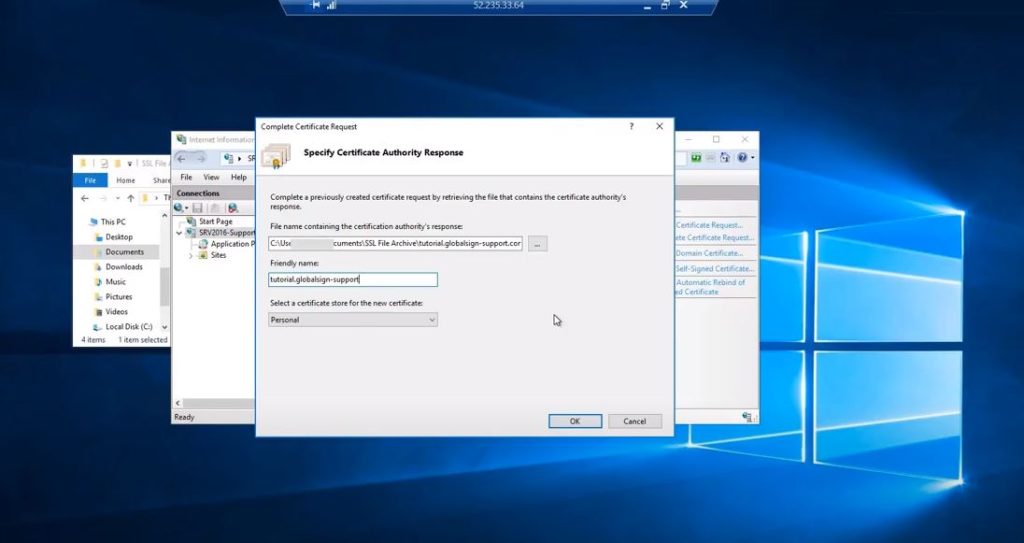Image resolution: width=1024 pixels, height=543 pixels.
Task: Select Desktop in File Explorer navigation
Action: (119, 237)
